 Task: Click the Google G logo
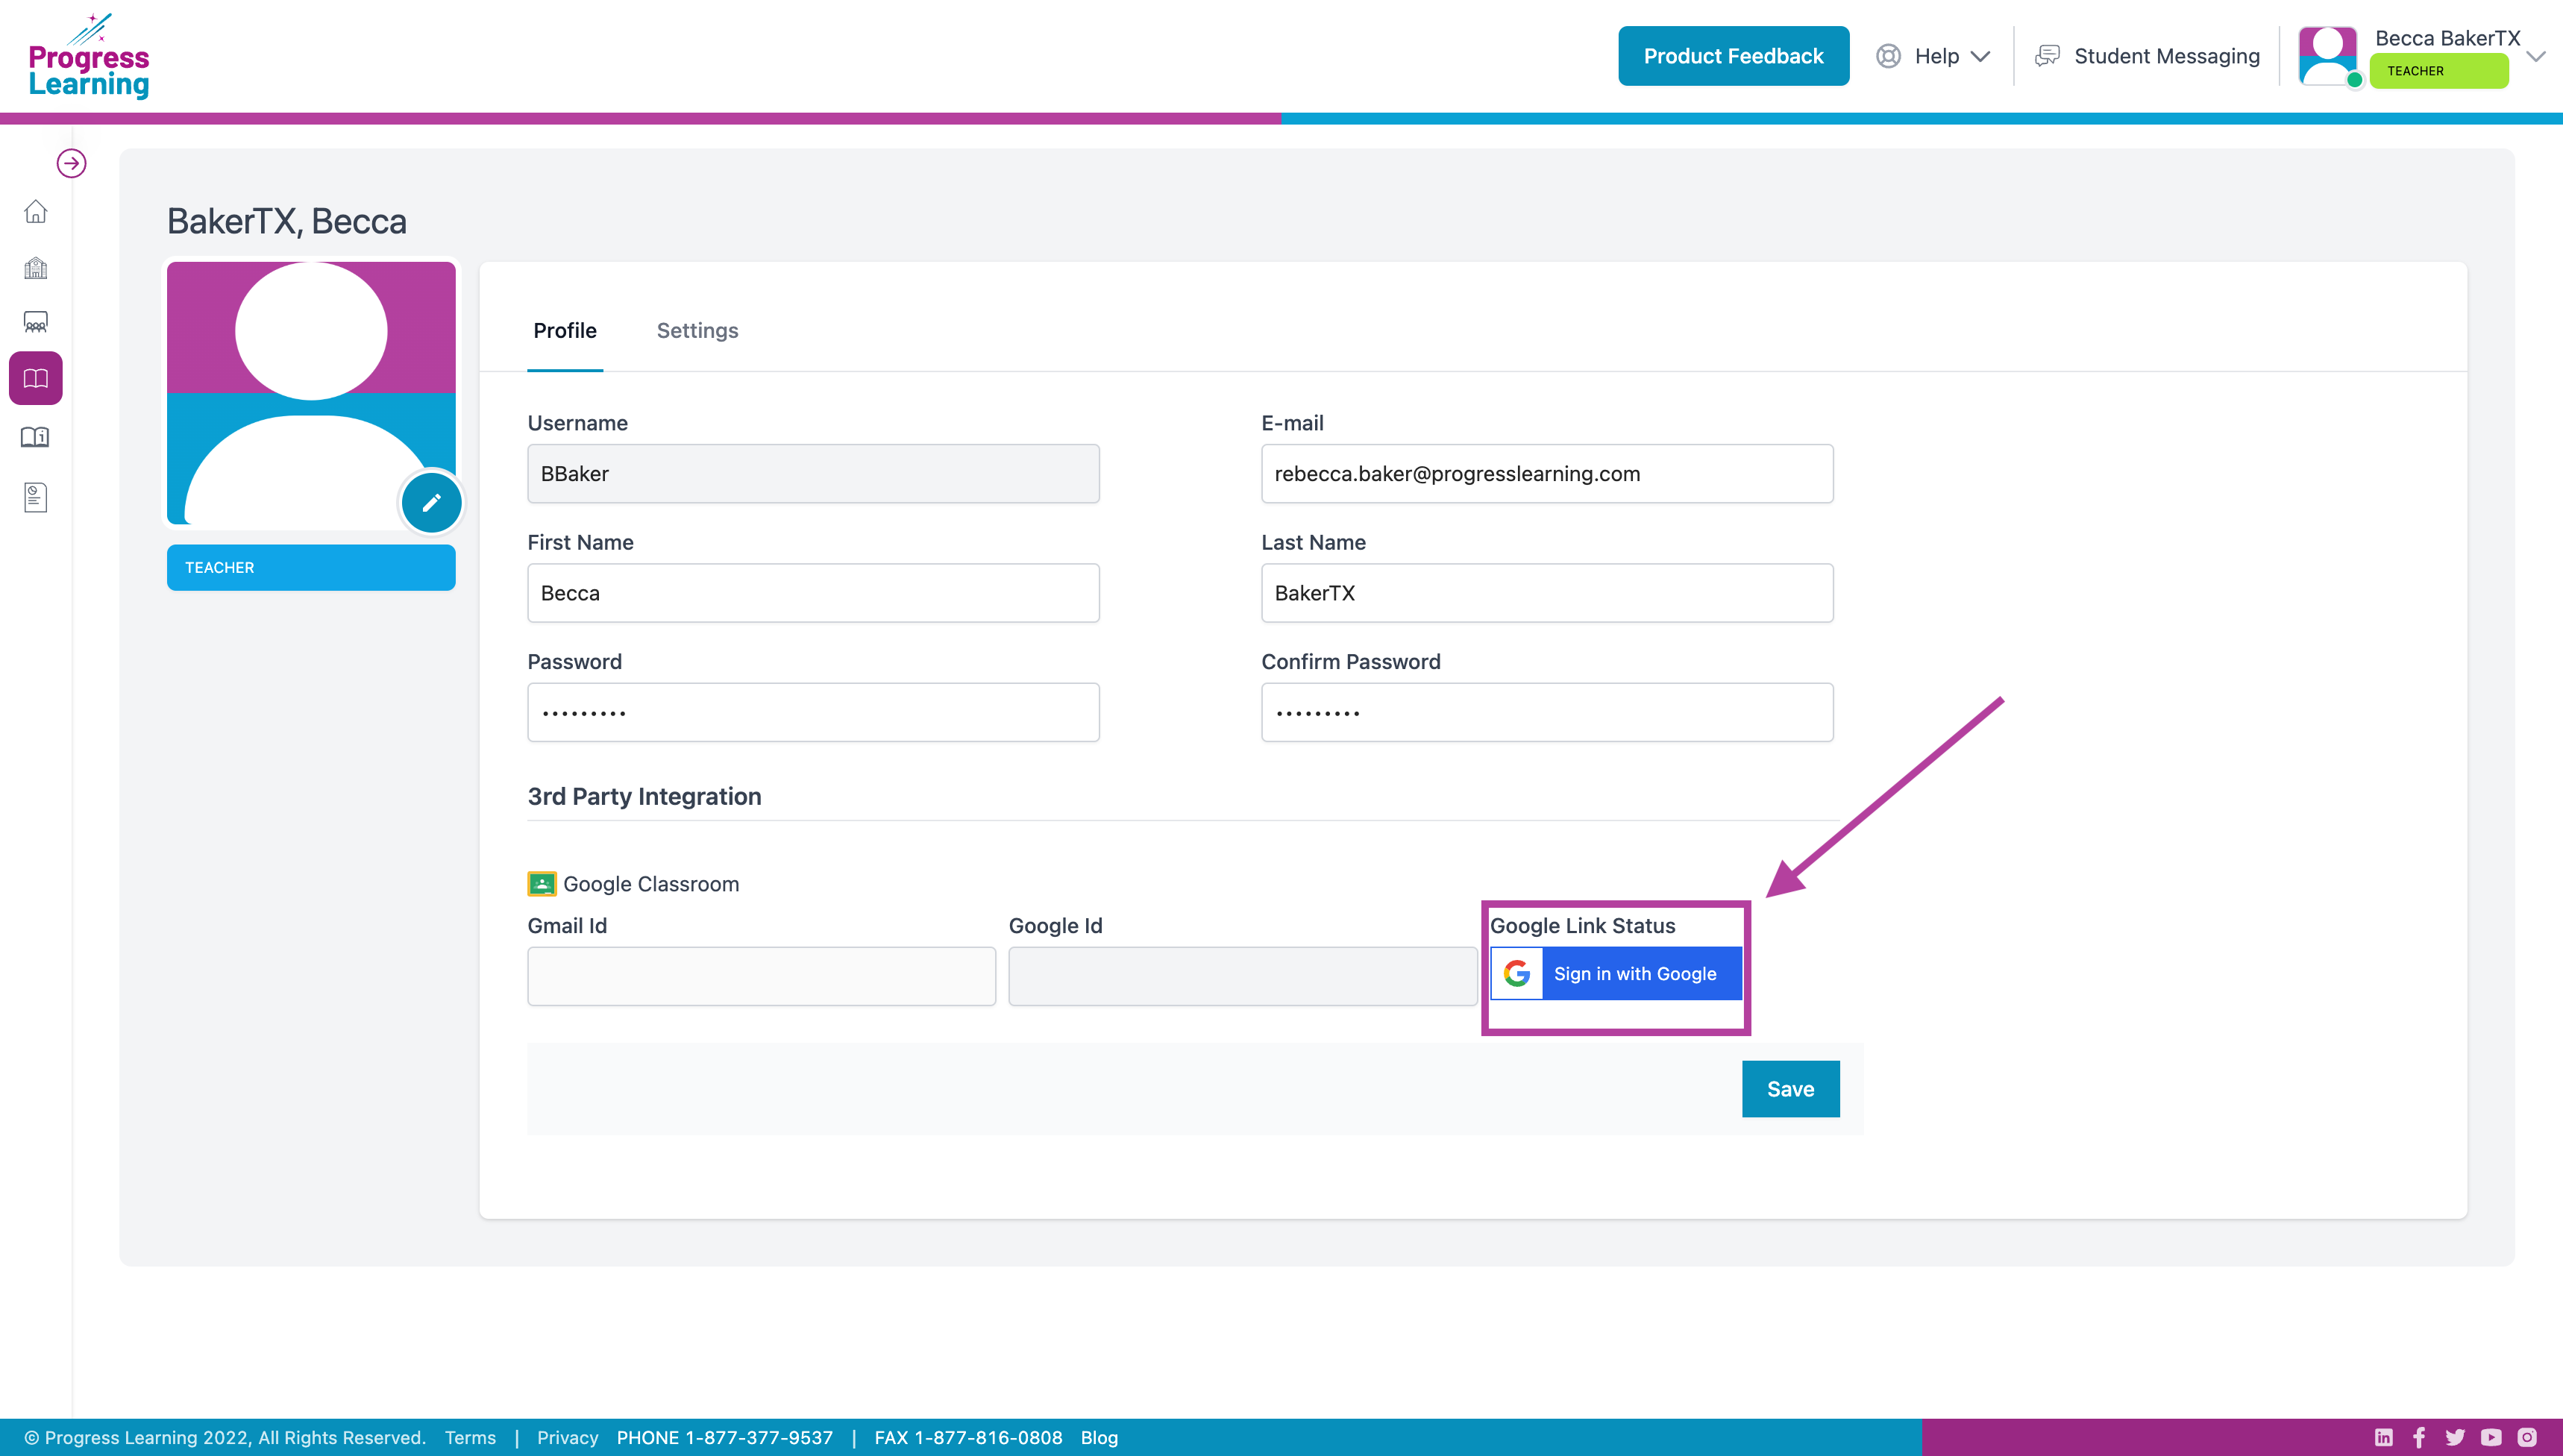[x=1517, y=973]
